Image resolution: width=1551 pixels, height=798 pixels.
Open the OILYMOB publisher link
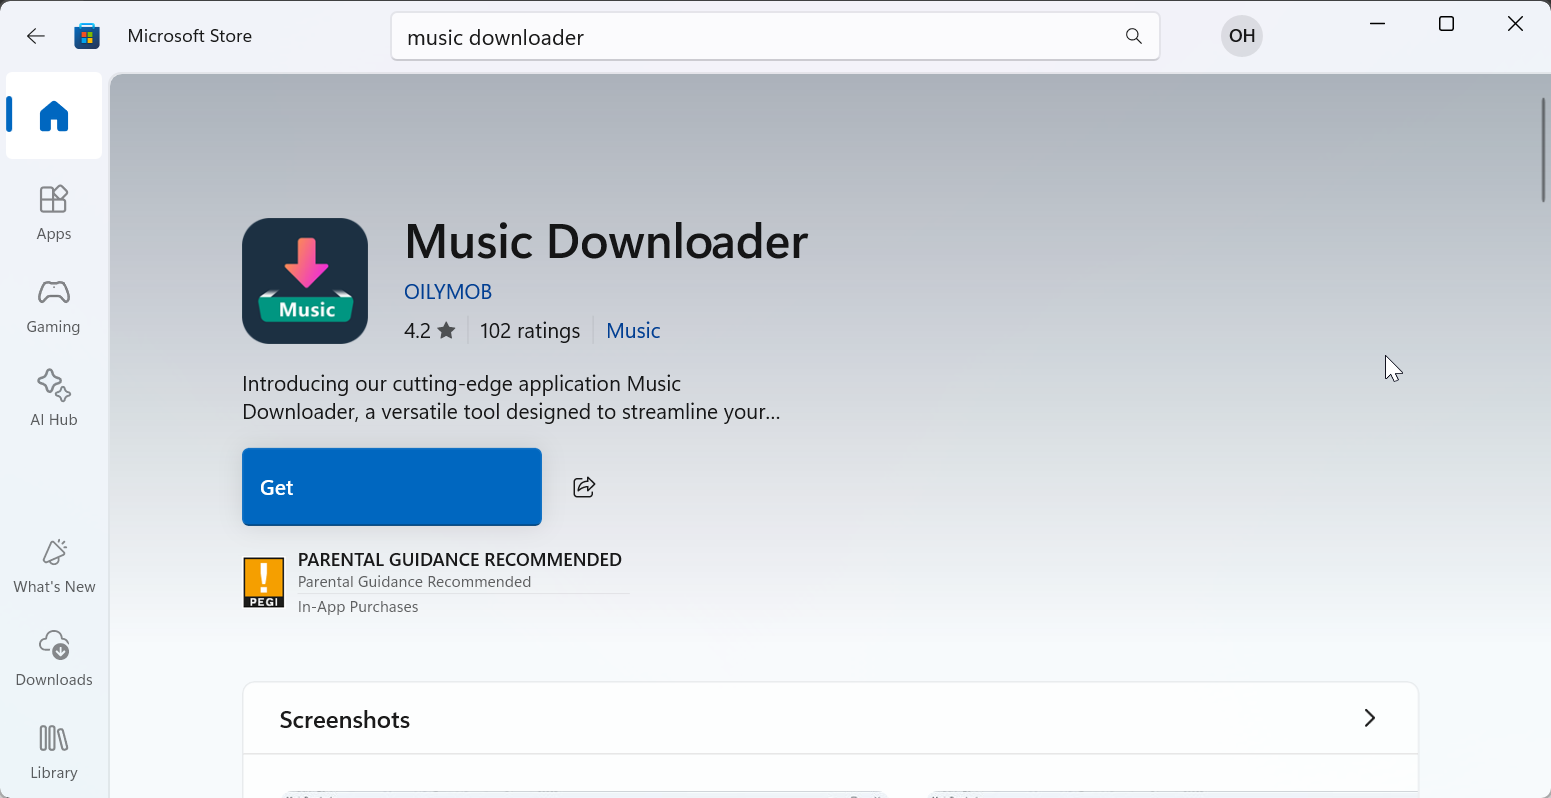[x=448, y=292]
